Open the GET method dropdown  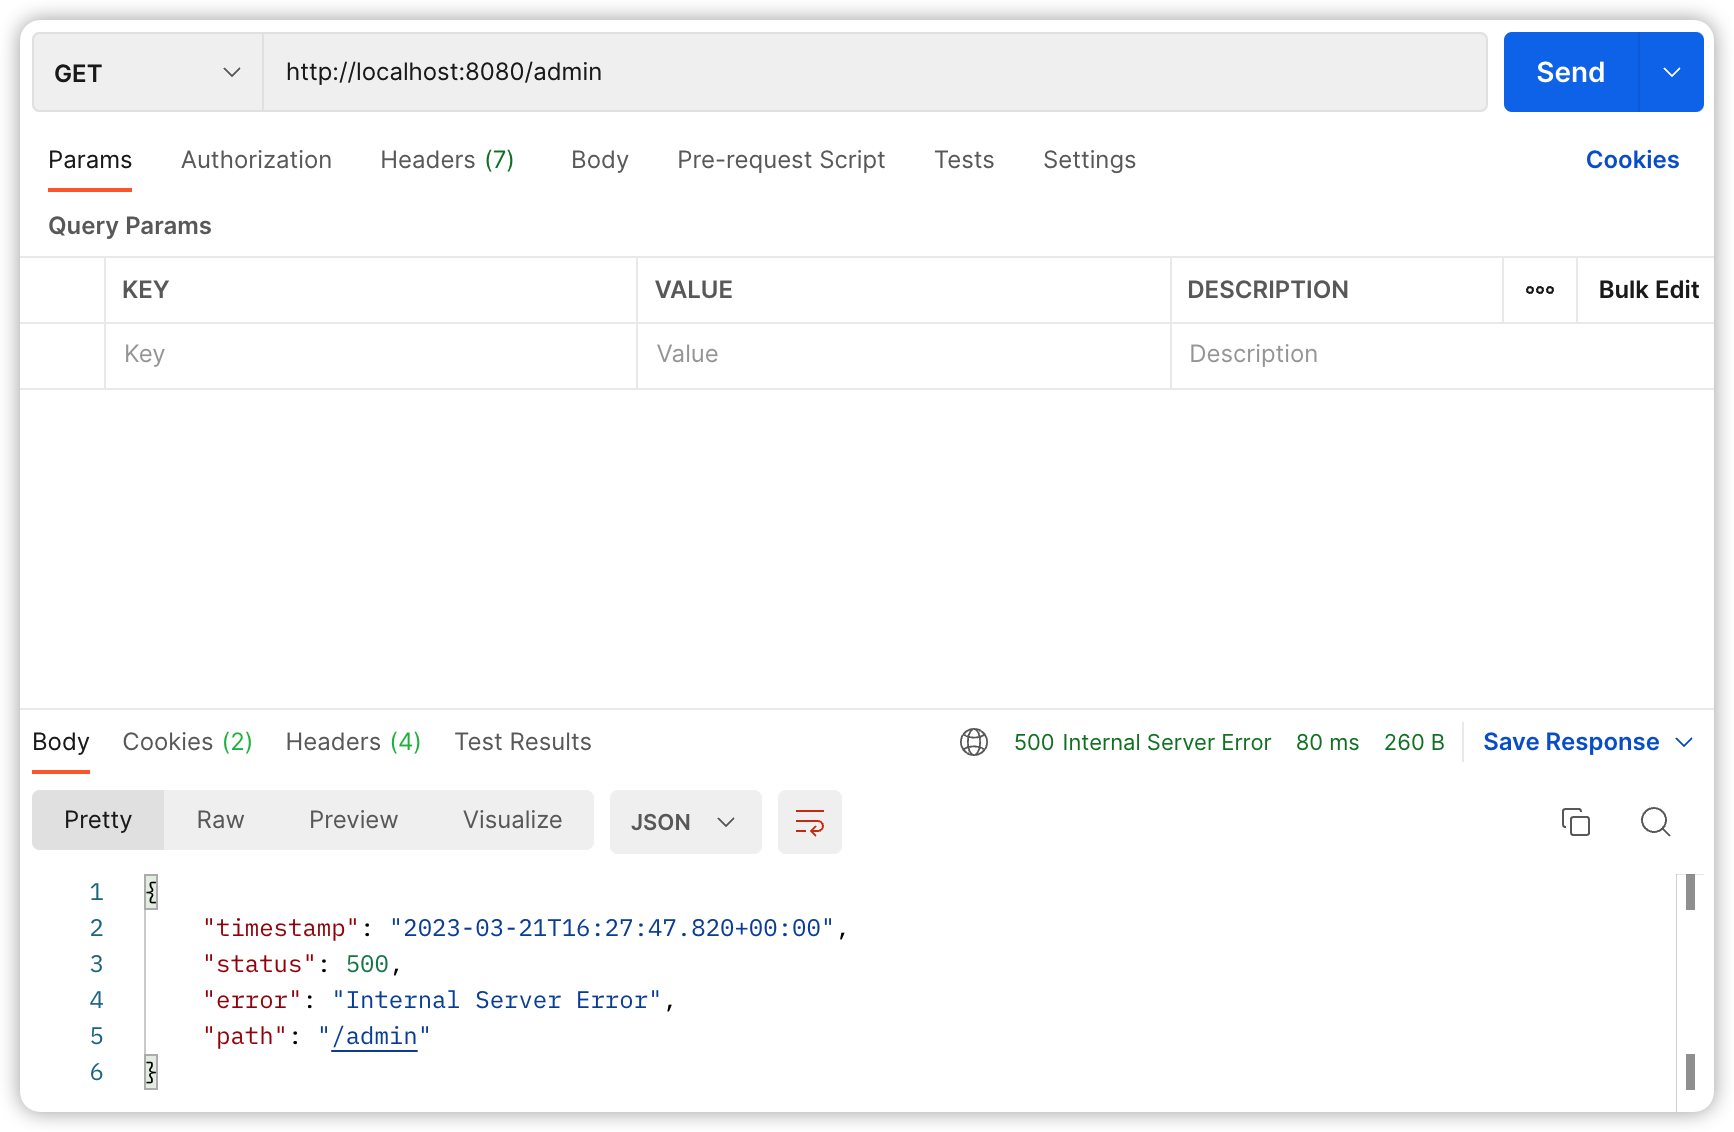pos(148,72)
